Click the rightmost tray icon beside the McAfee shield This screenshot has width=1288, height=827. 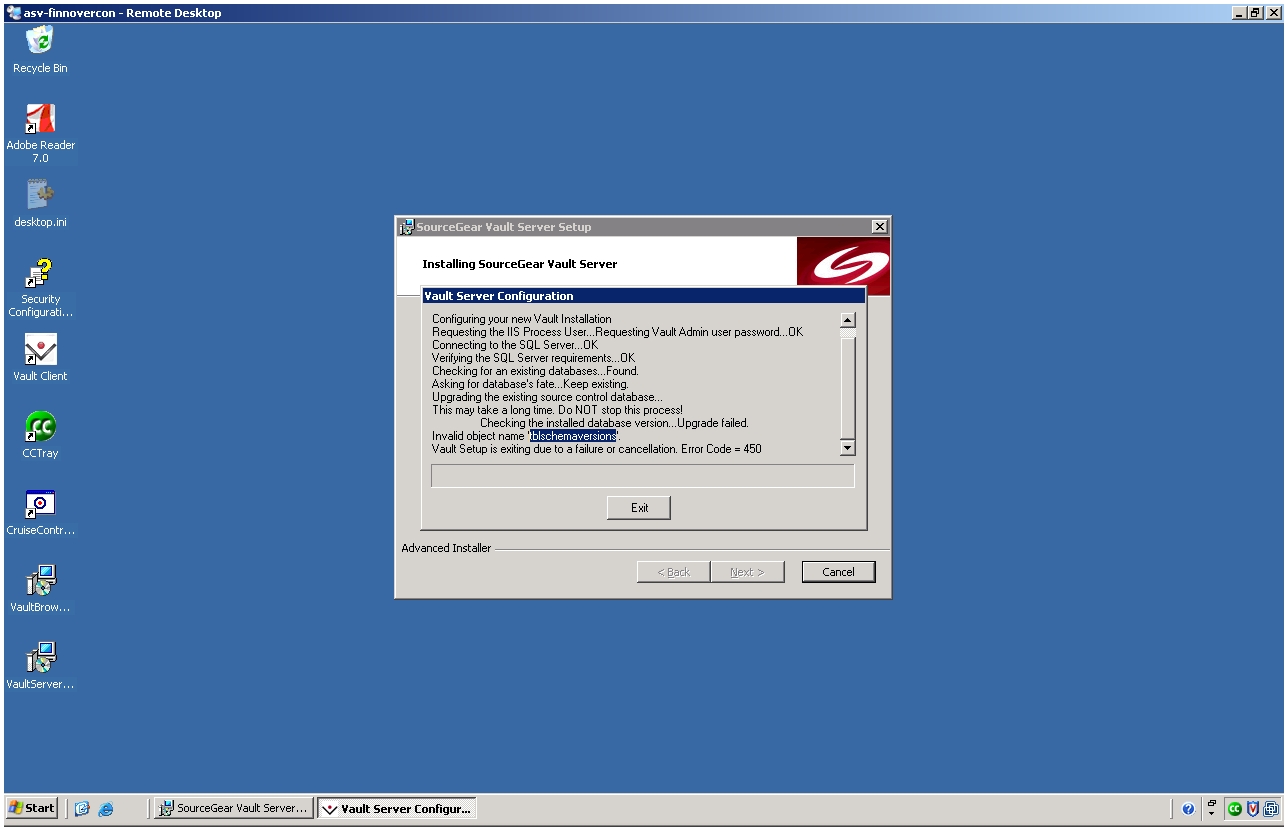pyautogui.click(x=1270, y=809)
